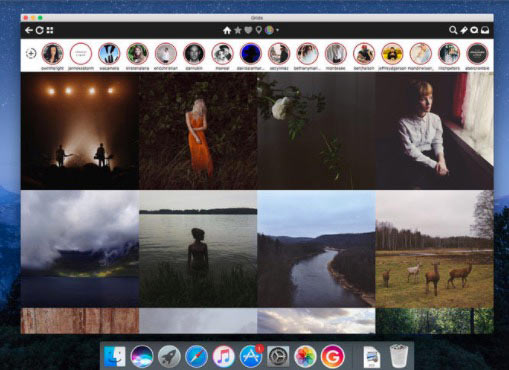Open the location pin icon
The image size is (509, 370).
click(x=258, y=30)
